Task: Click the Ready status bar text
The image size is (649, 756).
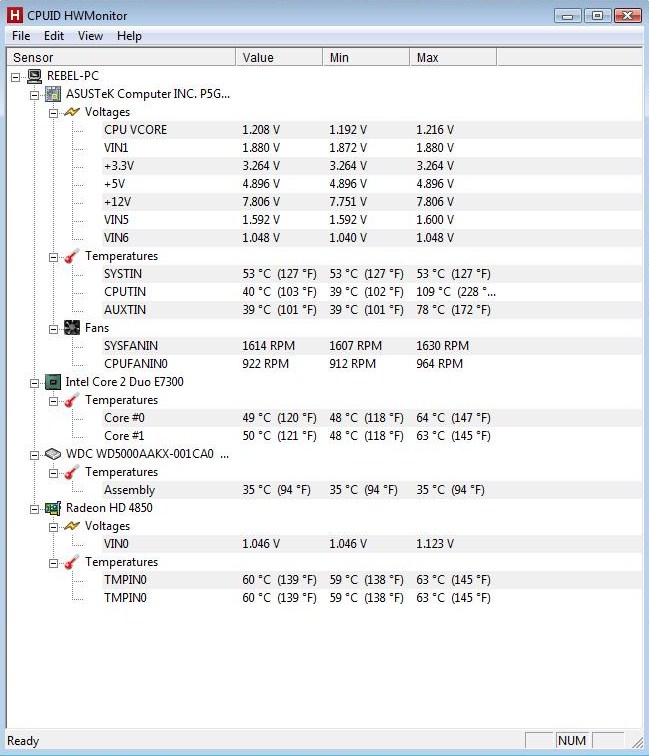Action: pos(23,741)
